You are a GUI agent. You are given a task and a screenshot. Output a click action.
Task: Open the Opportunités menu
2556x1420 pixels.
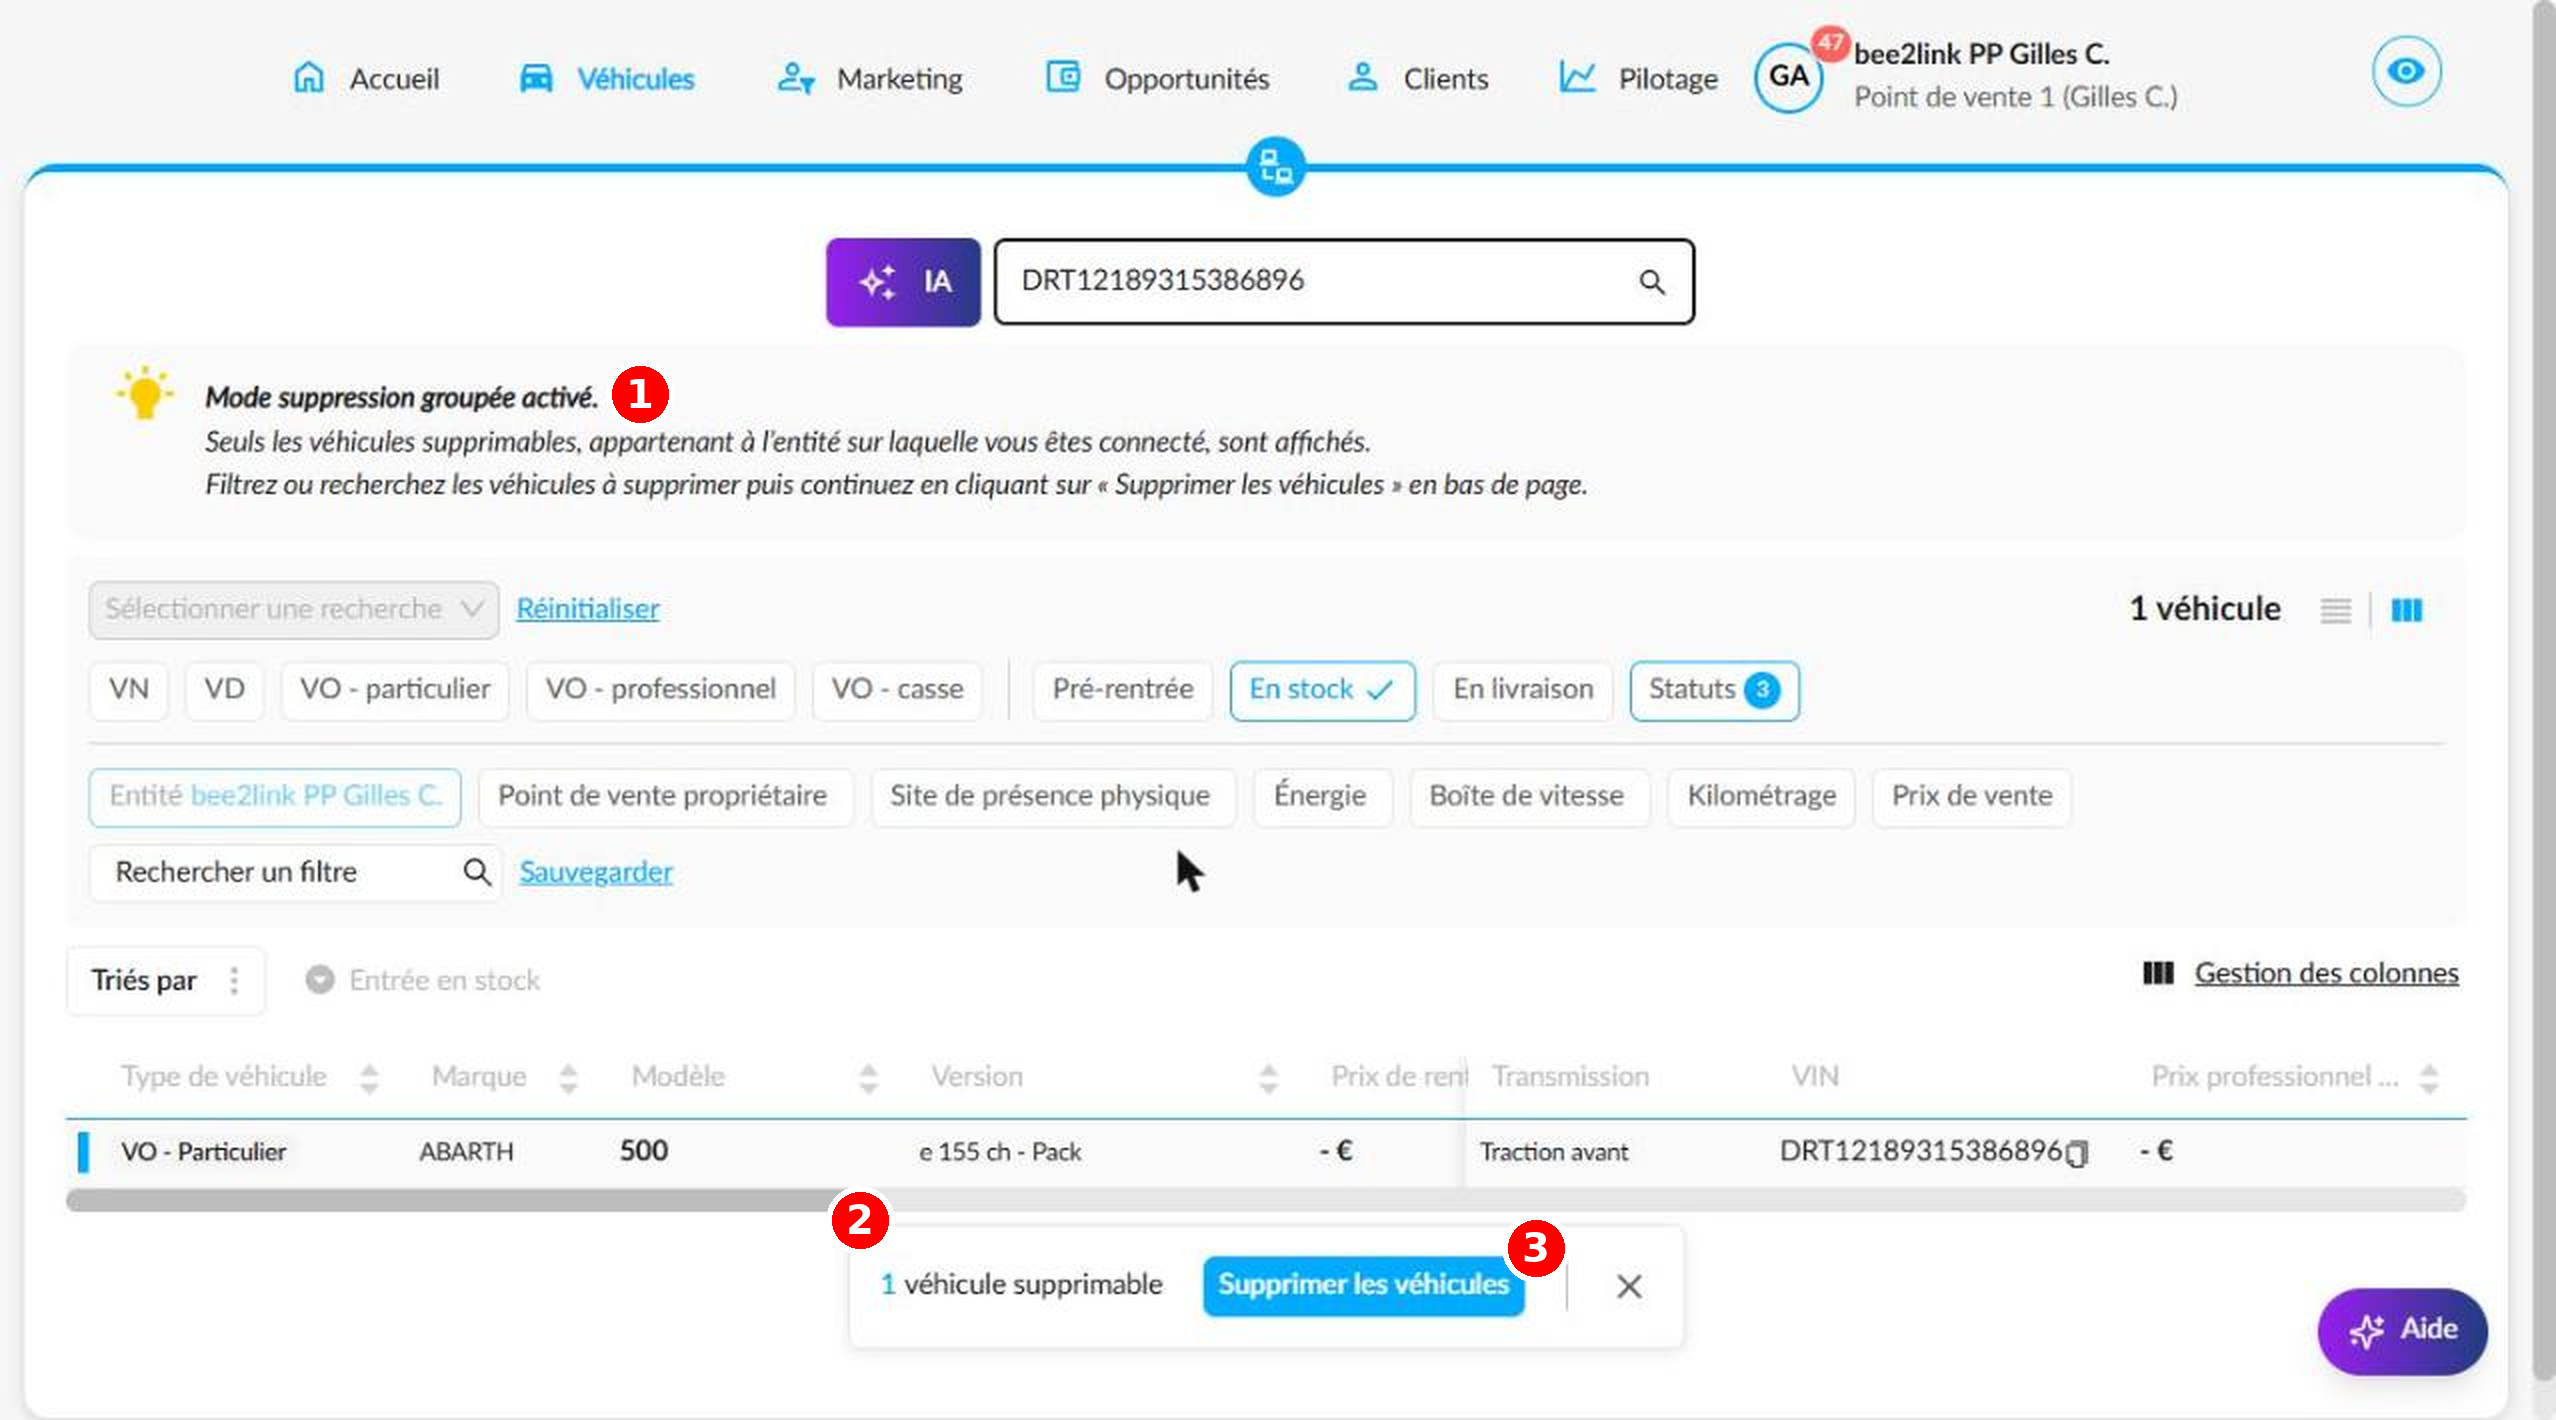point(1157,78)
